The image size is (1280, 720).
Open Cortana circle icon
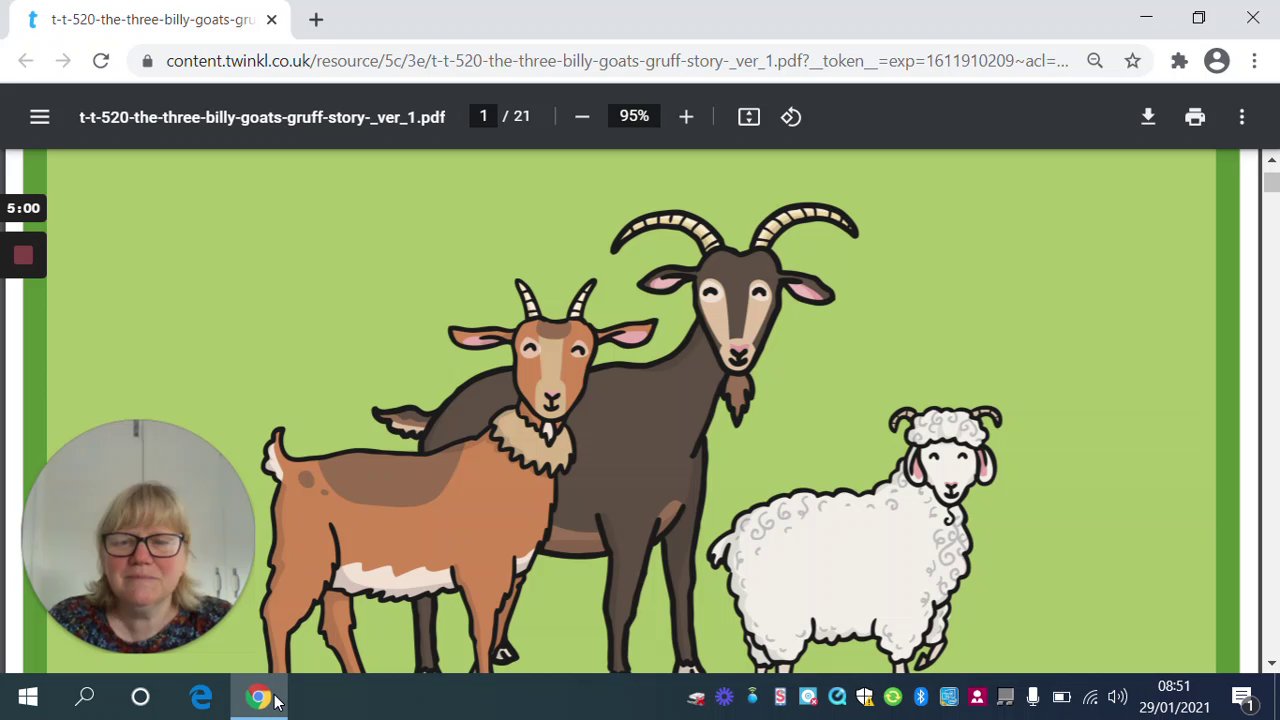click(140, 697)
